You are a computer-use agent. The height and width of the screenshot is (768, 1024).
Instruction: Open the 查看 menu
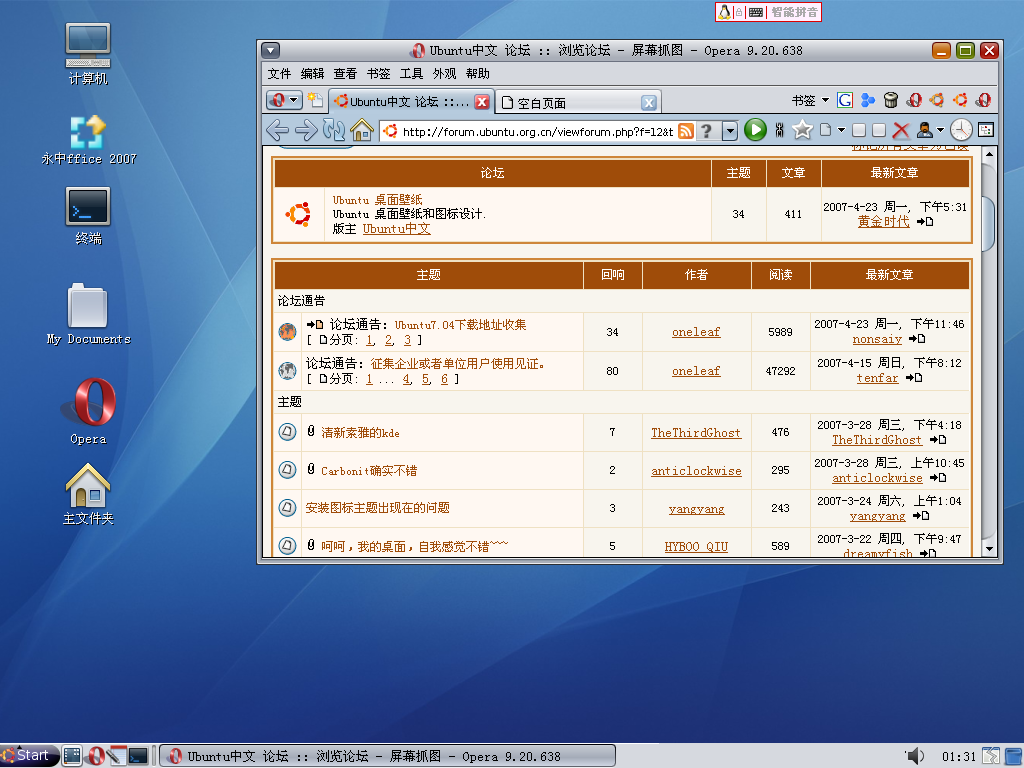pyautogui.click(x=345, y=74)
